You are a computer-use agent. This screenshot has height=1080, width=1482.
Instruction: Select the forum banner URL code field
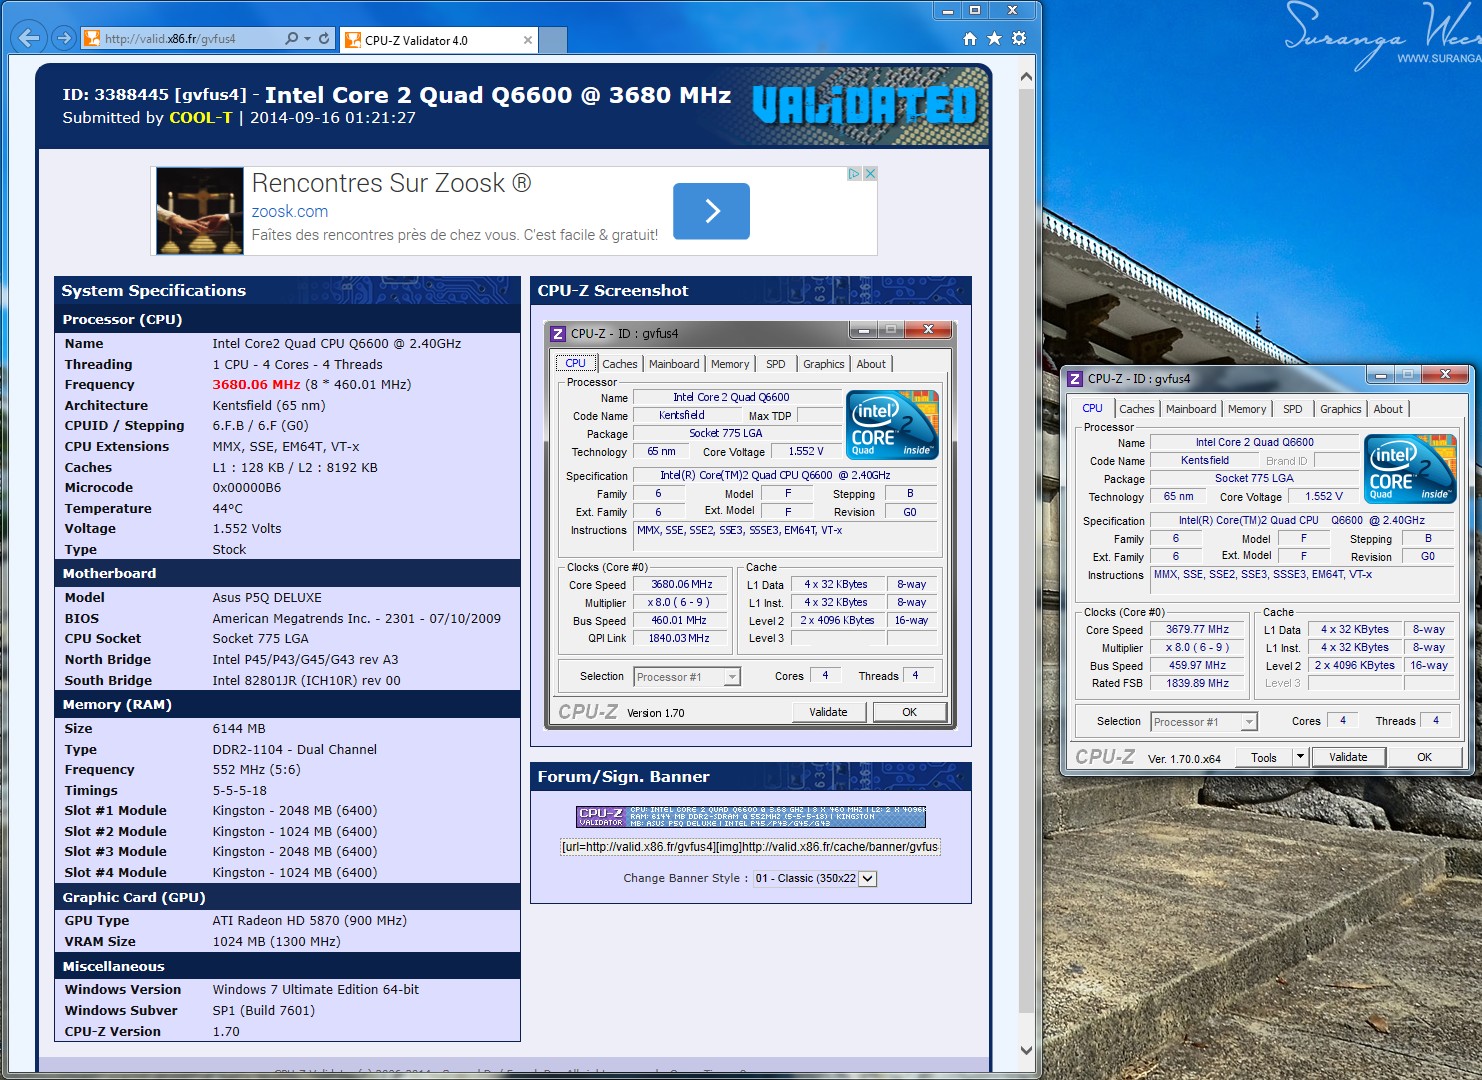coord(750,847)
